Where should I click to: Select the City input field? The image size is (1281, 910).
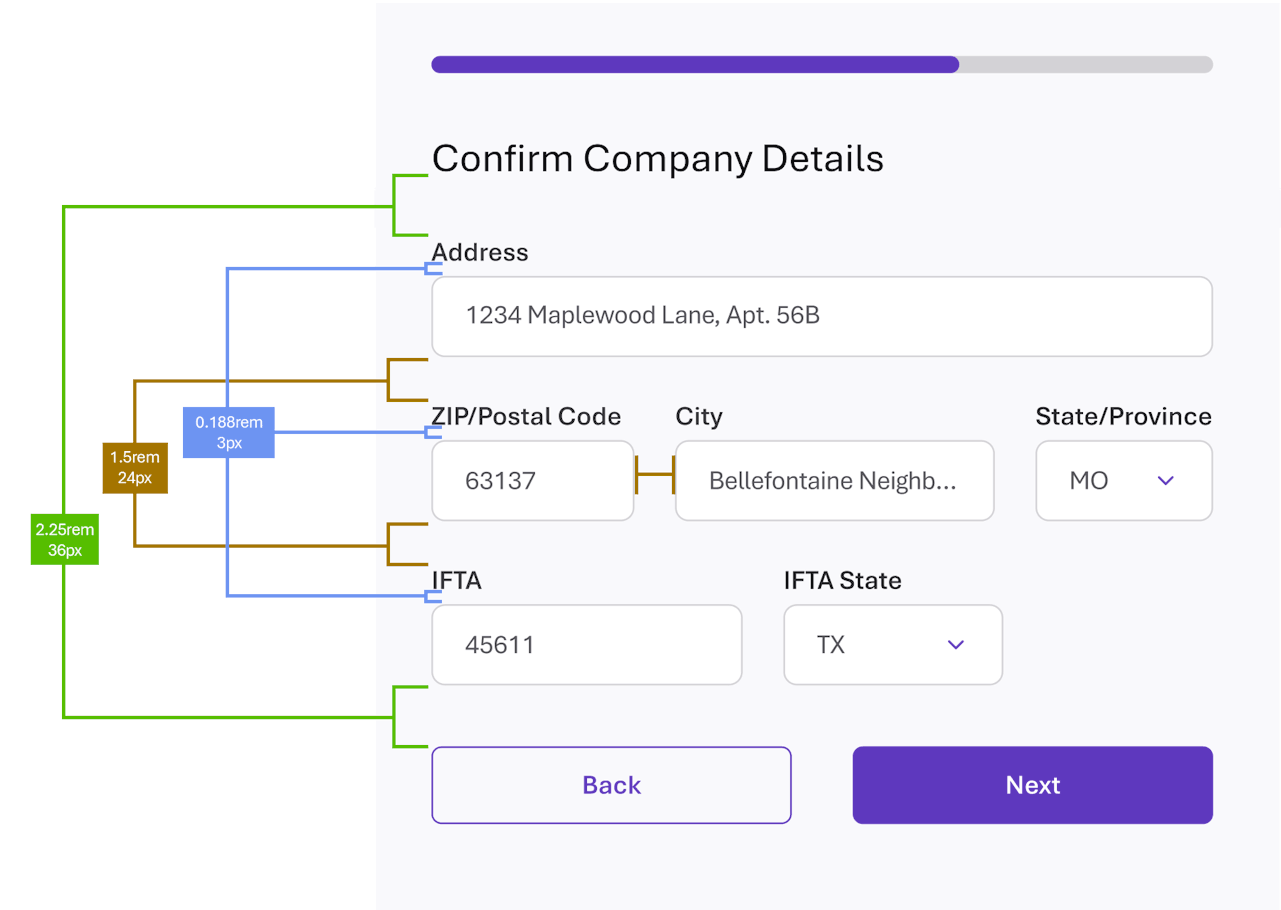click(835, 481)
